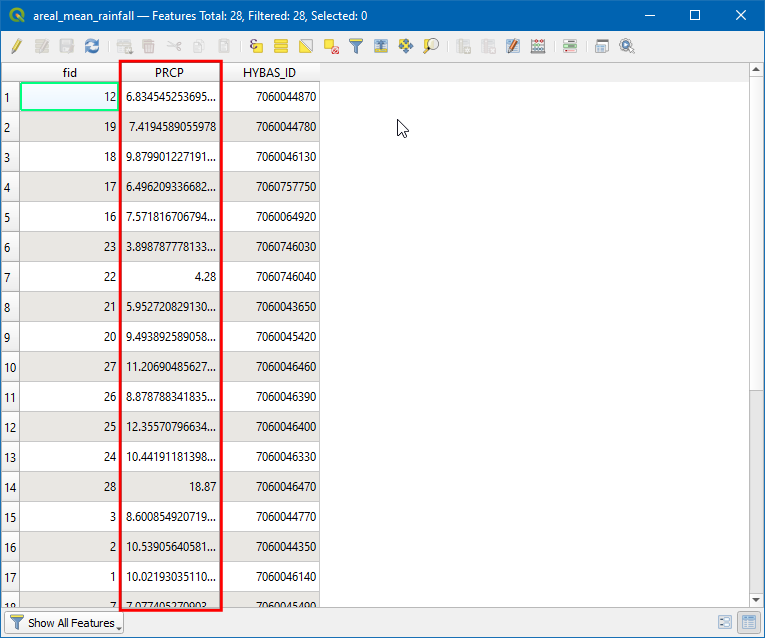Paste features from clipboard
Image resolution: width=765 pixels, height=638 pixels.
pyautogui.click(x=224, y=46)
